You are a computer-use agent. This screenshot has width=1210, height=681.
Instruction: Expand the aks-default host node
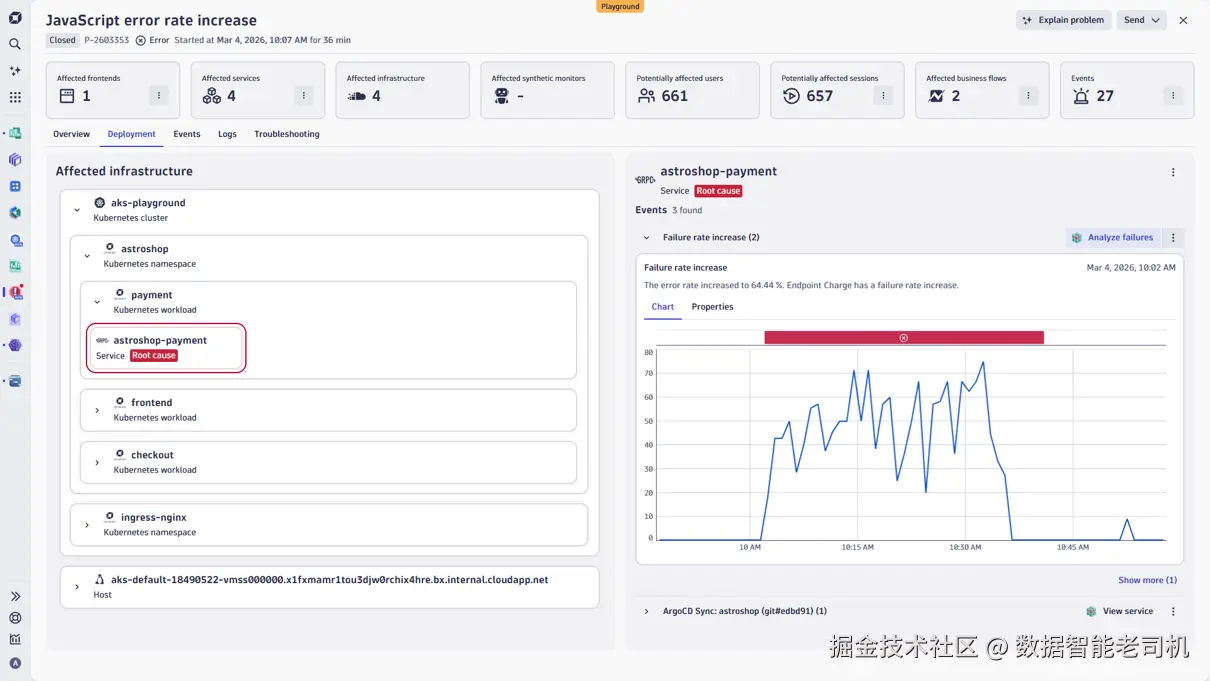click(77, 587)
